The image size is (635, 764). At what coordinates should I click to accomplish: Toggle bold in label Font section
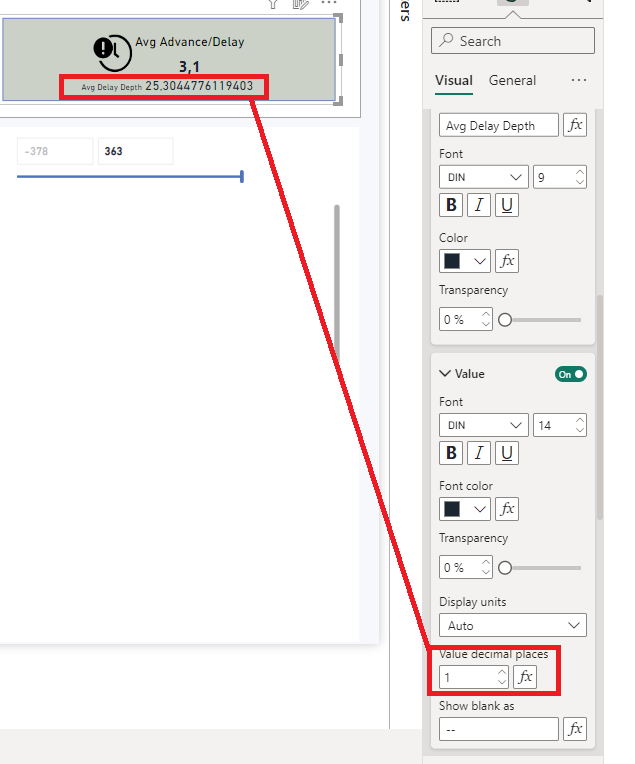pyautogui.click(x=451, y=205)
